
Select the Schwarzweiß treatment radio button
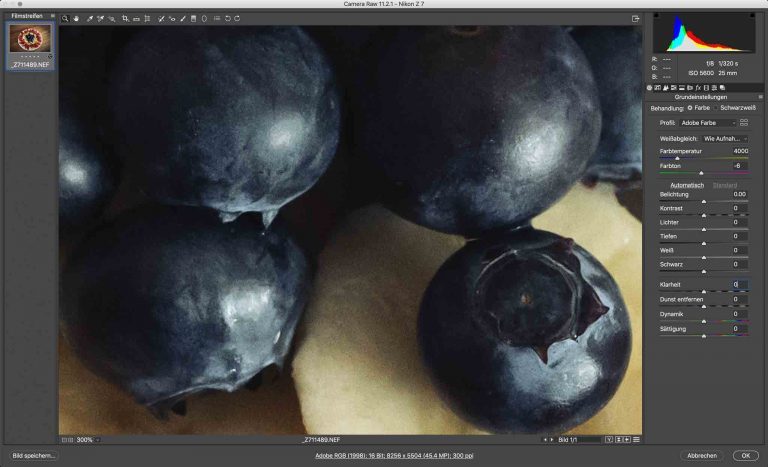pos(716,108)
